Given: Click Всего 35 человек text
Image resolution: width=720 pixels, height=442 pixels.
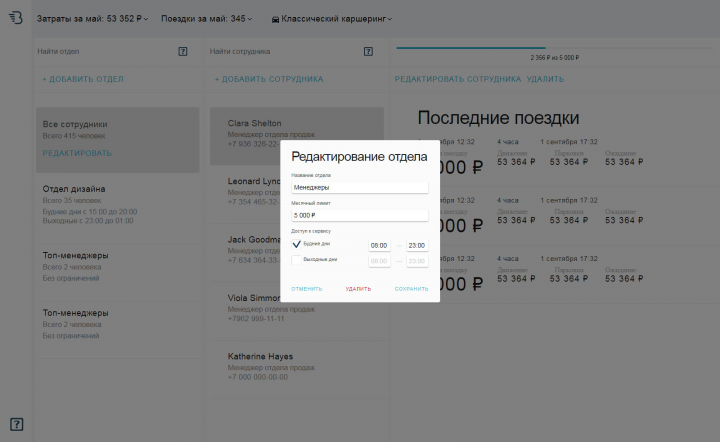Looking at the screenshot, I should point(72,201).
